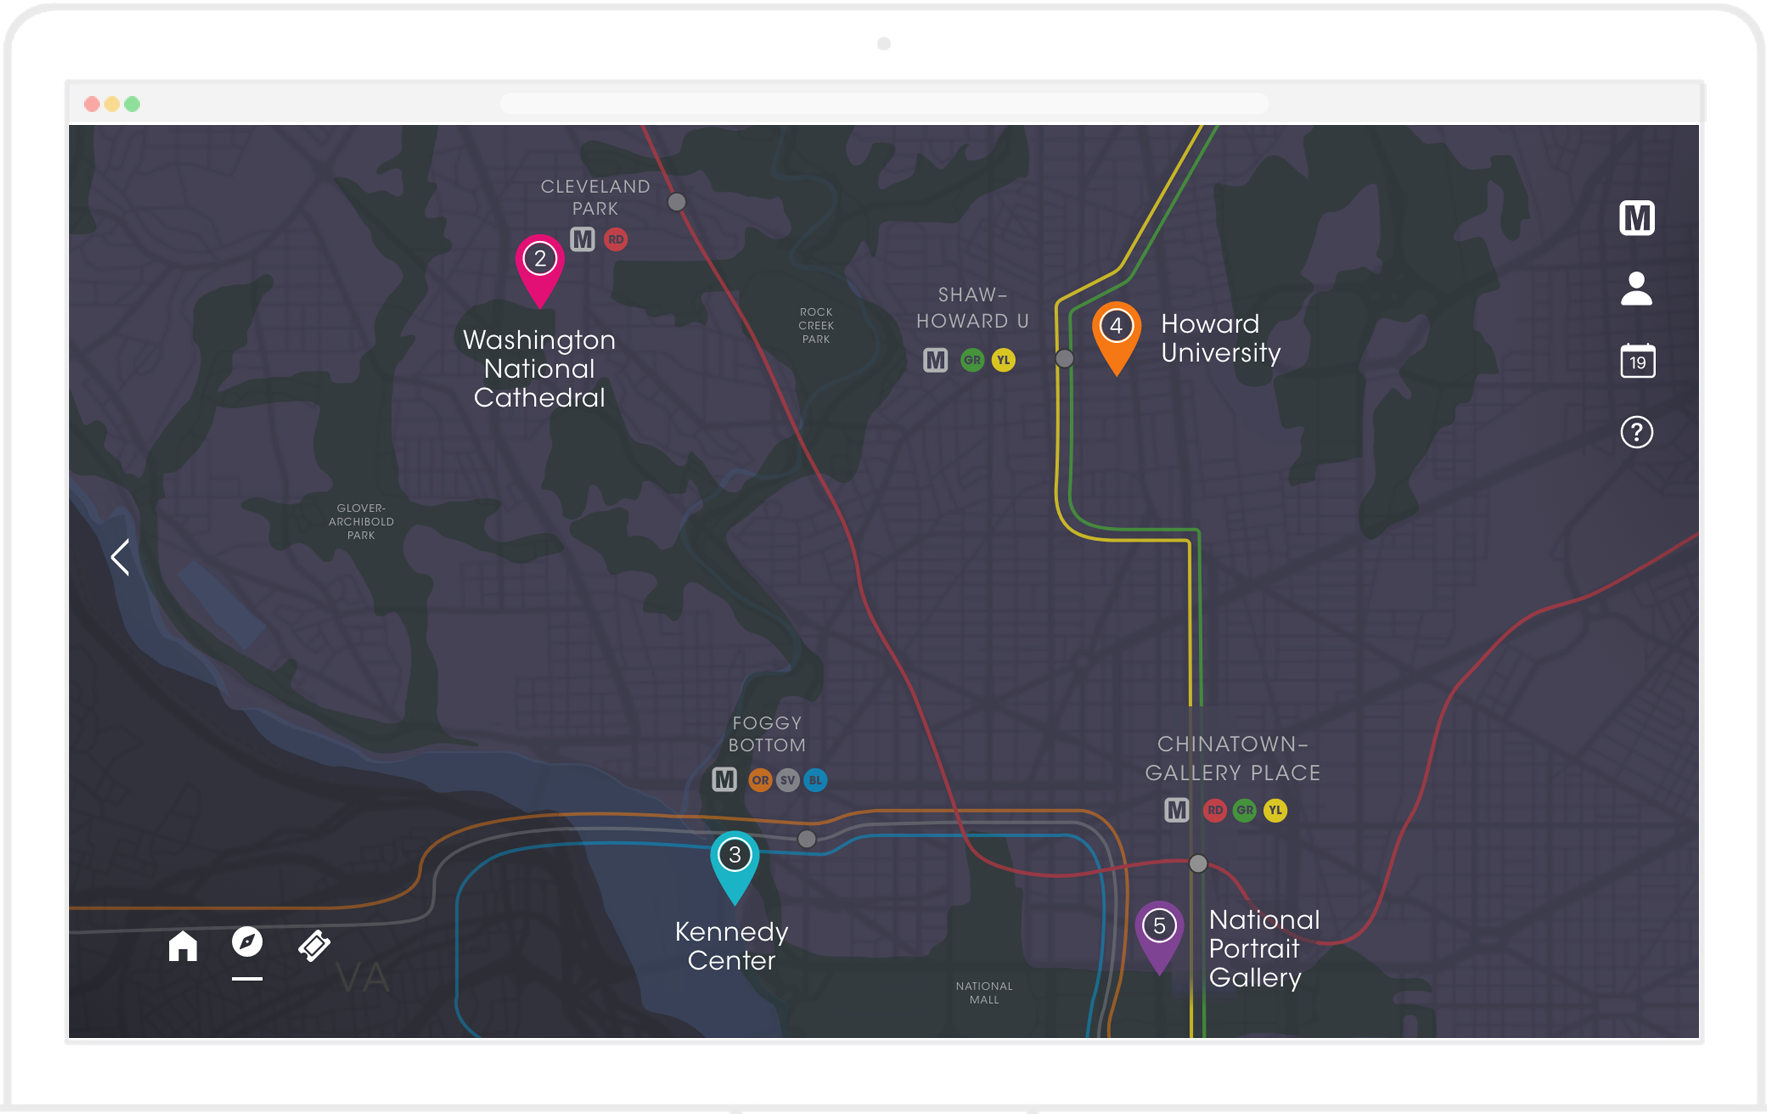Open the help question mark icon
1767x1114 pixels.
(1636, 432)
